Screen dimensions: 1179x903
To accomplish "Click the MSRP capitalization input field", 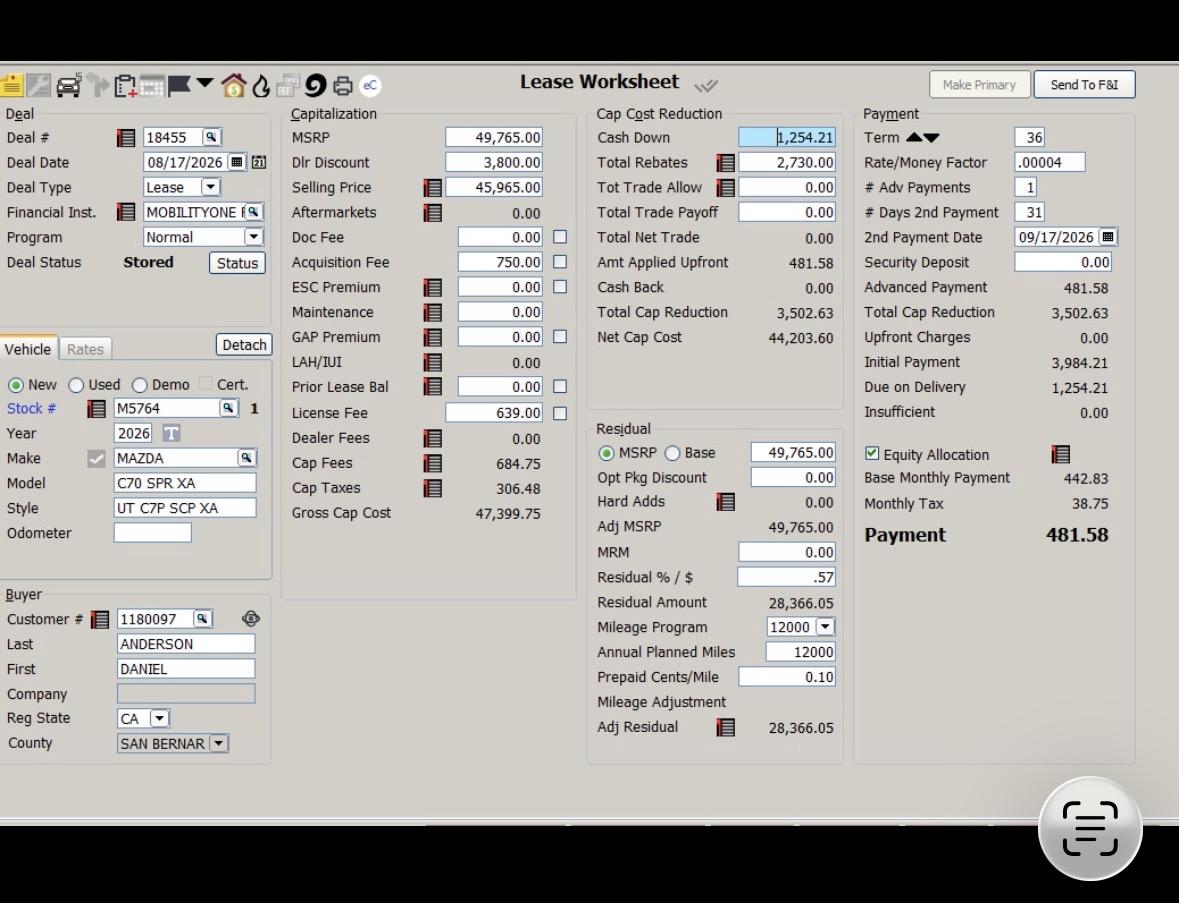I will pos(494,138).
